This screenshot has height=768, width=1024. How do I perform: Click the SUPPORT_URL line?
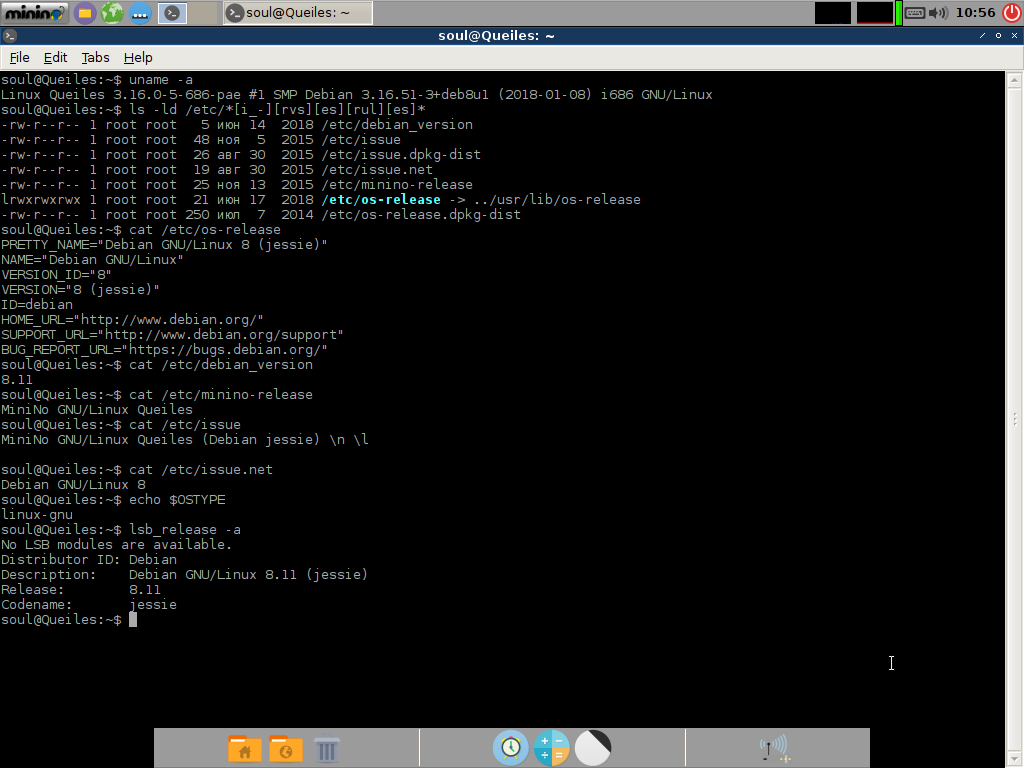(x=172, y=335)
